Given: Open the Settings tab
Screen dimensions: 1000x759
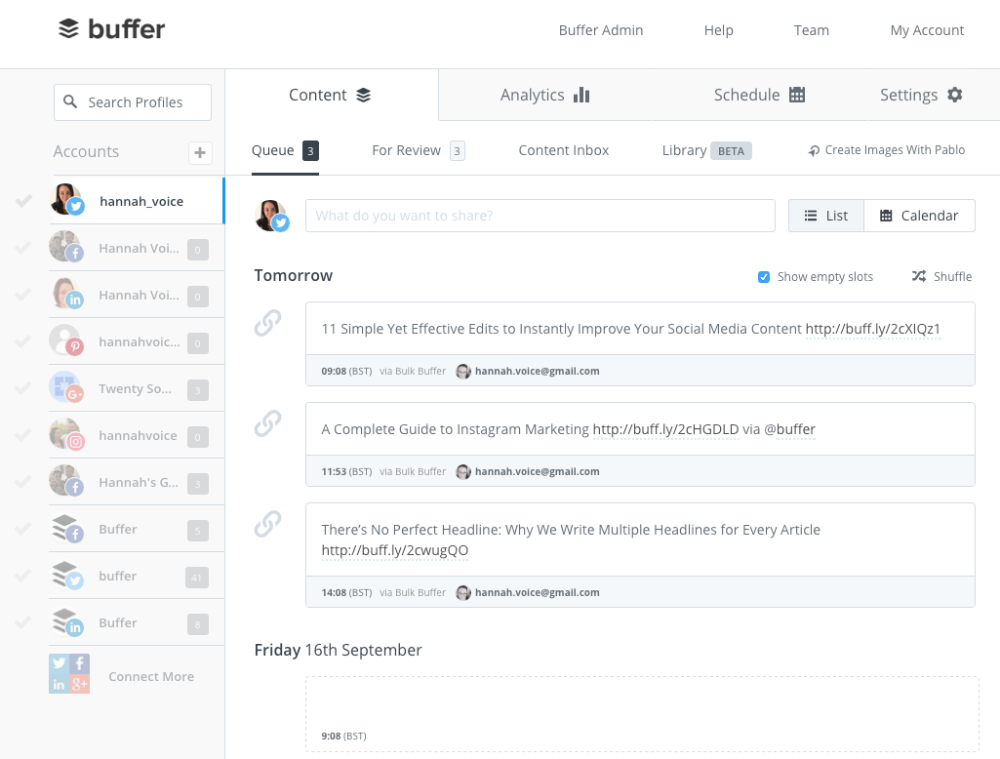Looking at the screenshot, I should [x=921, y=95].
